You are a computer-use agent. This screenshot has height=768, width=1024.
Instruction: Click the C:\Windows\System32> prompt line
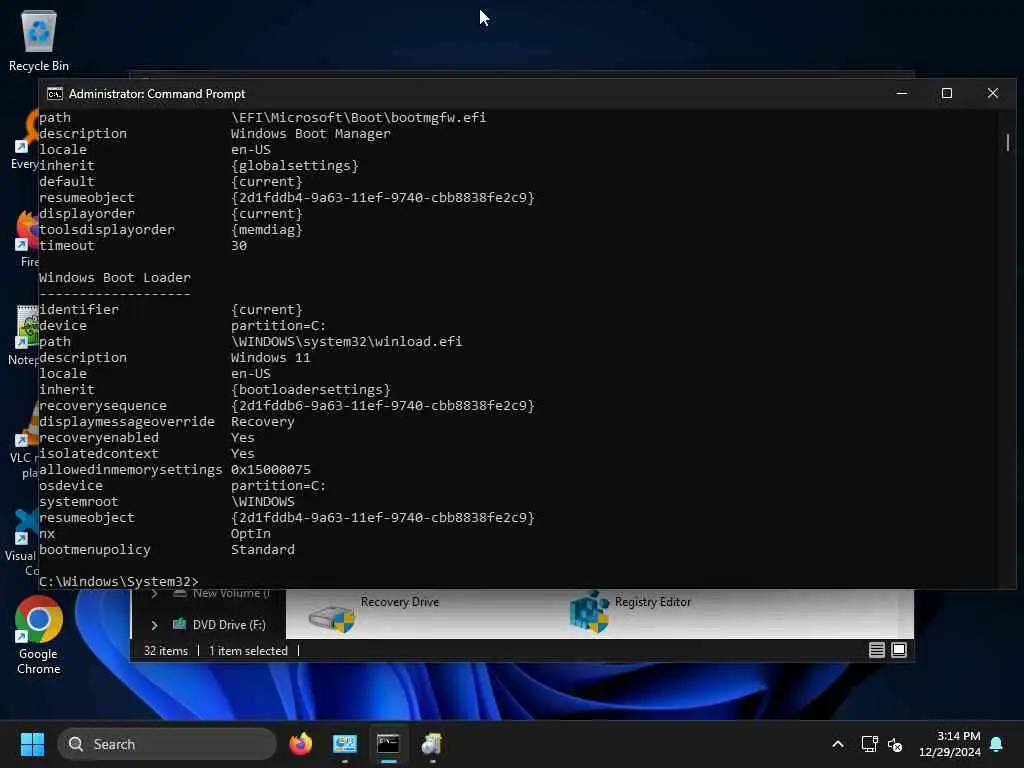pyautogui.click(x=118, y=581)
